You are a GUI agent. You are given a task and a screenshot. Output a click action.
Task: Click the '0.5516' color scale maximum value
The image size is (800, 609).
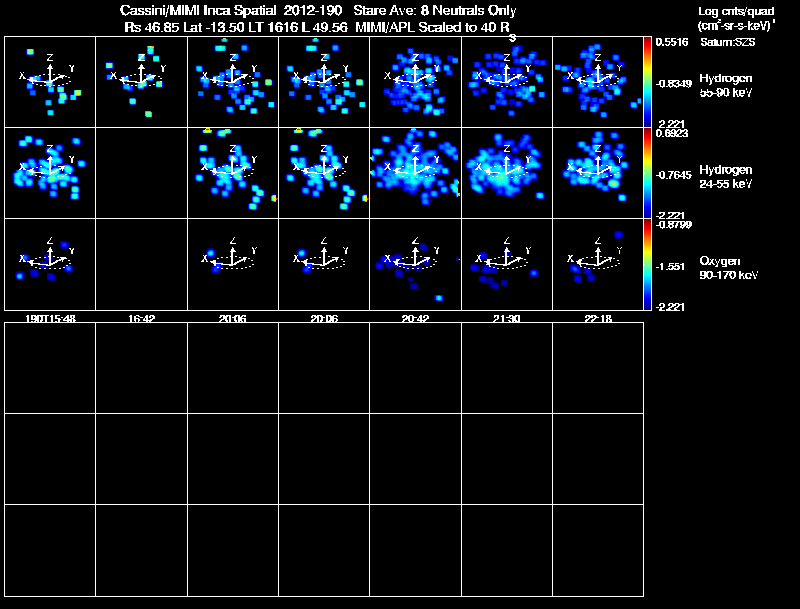coord(672,42)
